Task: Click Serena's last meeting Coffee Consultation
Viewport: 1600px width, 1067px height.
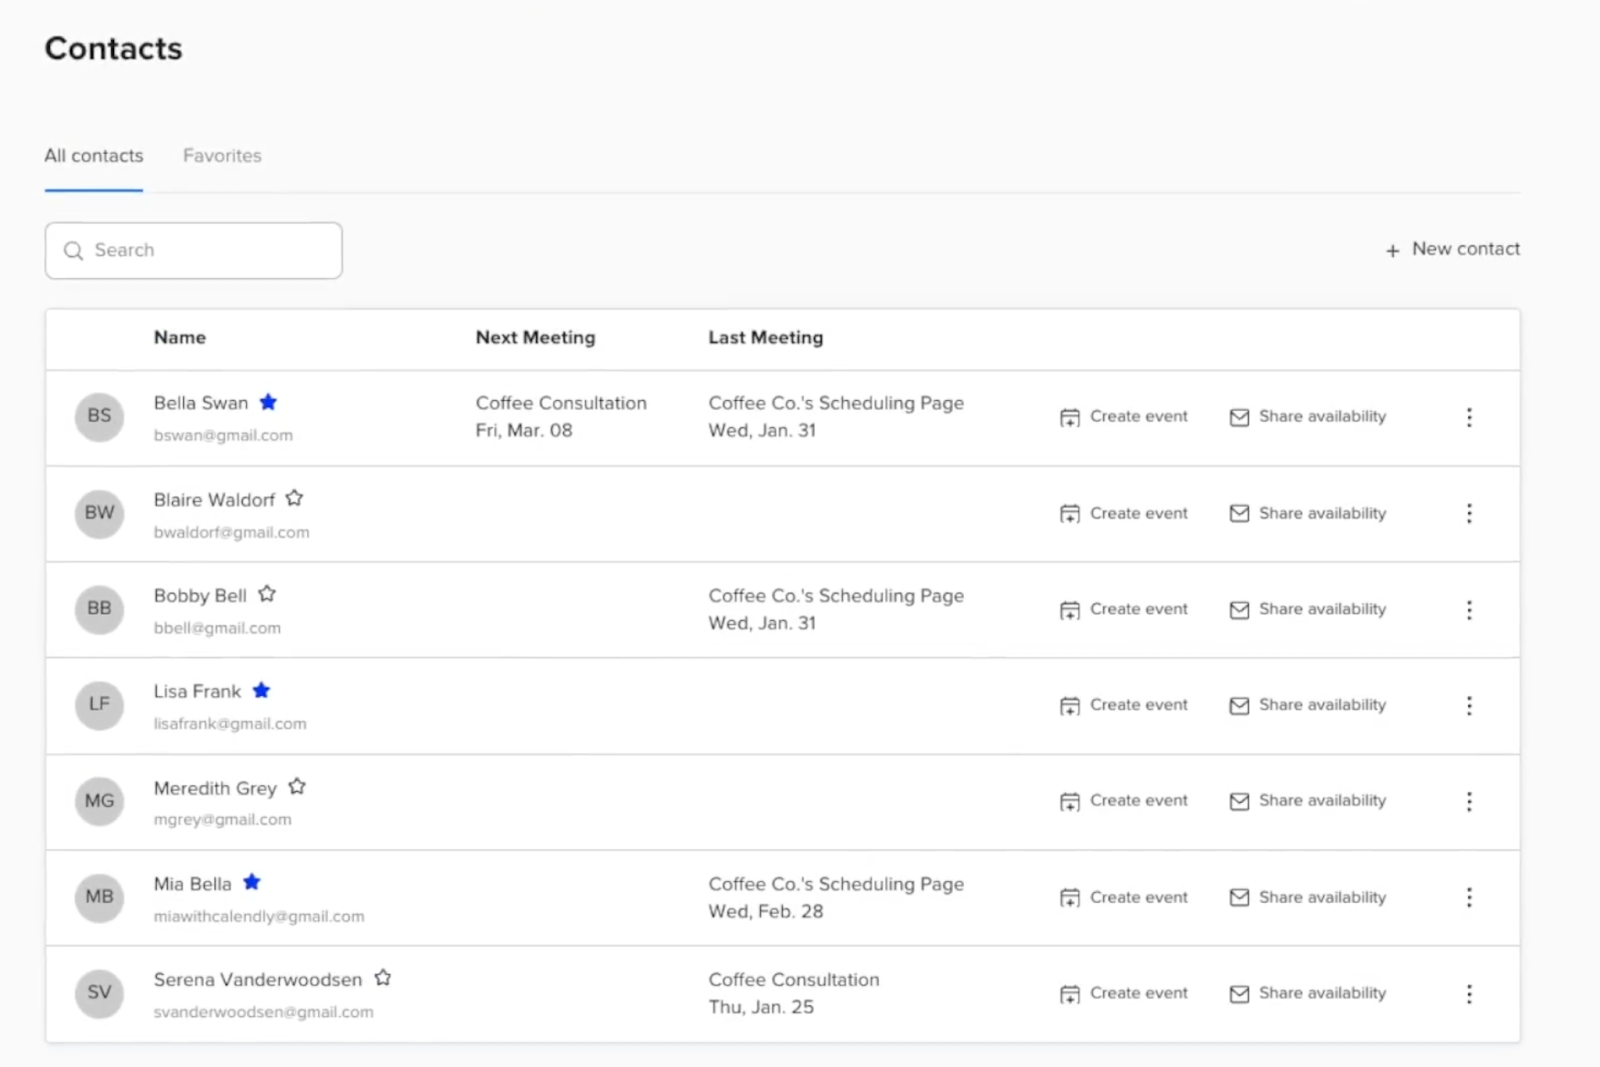Action: [794, 980]
